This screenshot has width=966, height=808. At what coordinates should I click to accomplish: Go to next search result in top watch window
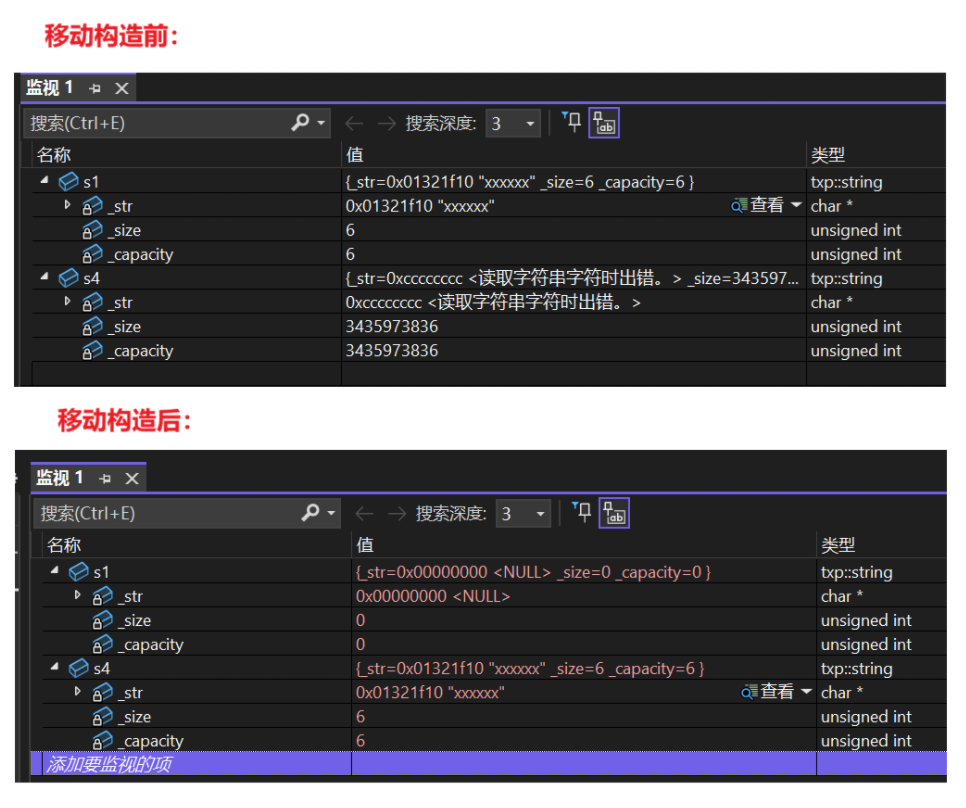click(386, 124)
